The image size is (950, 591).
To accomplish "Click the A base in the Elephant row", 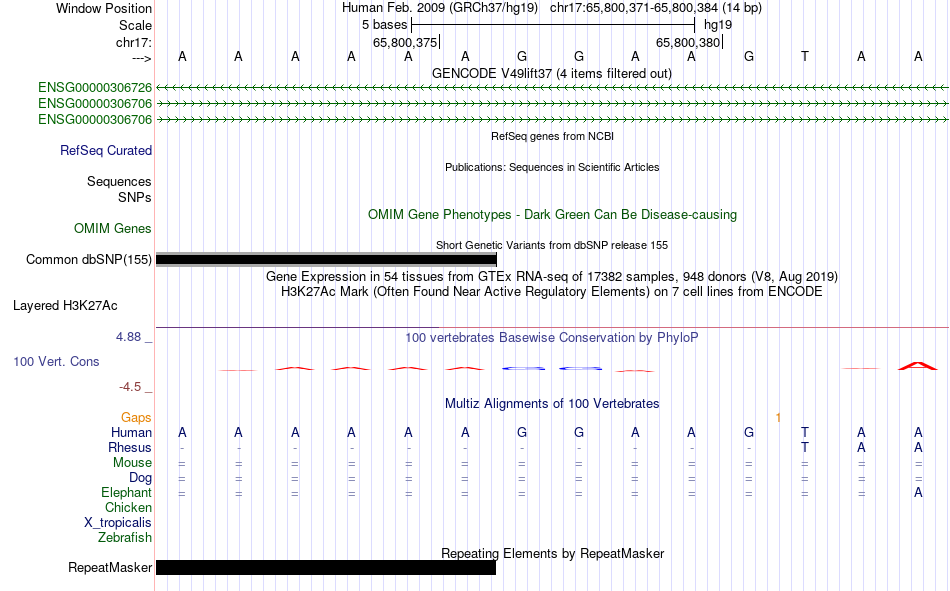I will tap(918, 492).
